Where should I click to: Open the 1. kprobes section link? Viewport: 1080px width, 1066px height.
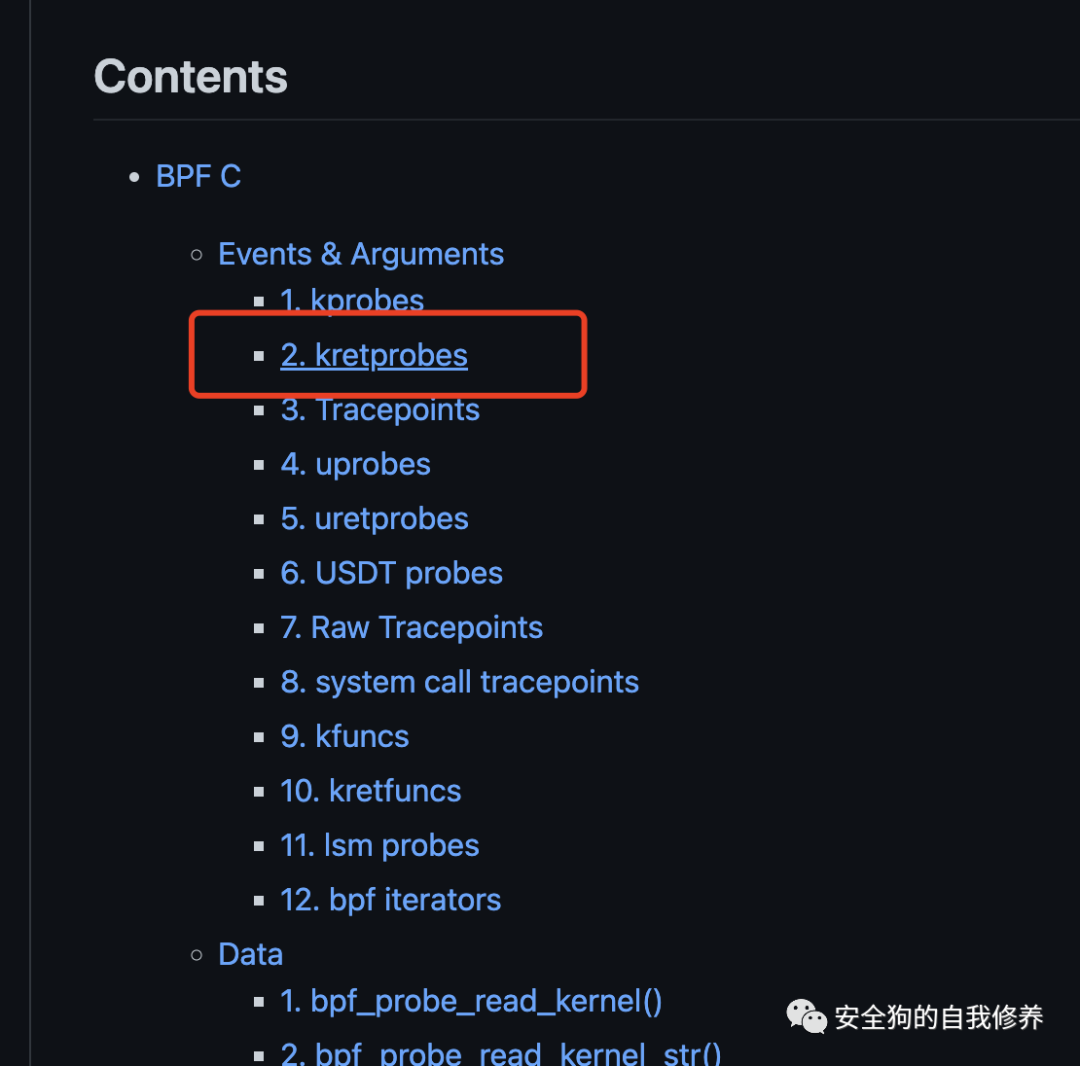[x=352, y=301]
